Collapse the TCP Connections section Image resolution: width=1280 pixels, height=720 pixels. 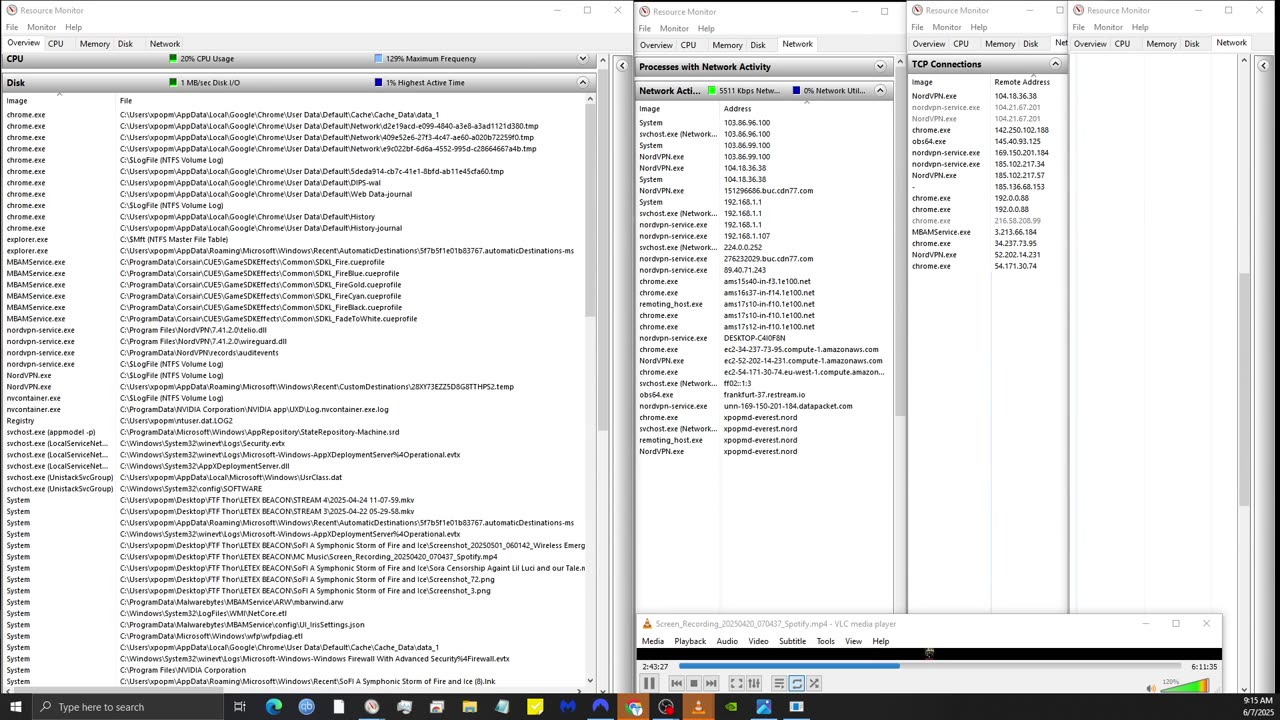tap(1055, 64)
